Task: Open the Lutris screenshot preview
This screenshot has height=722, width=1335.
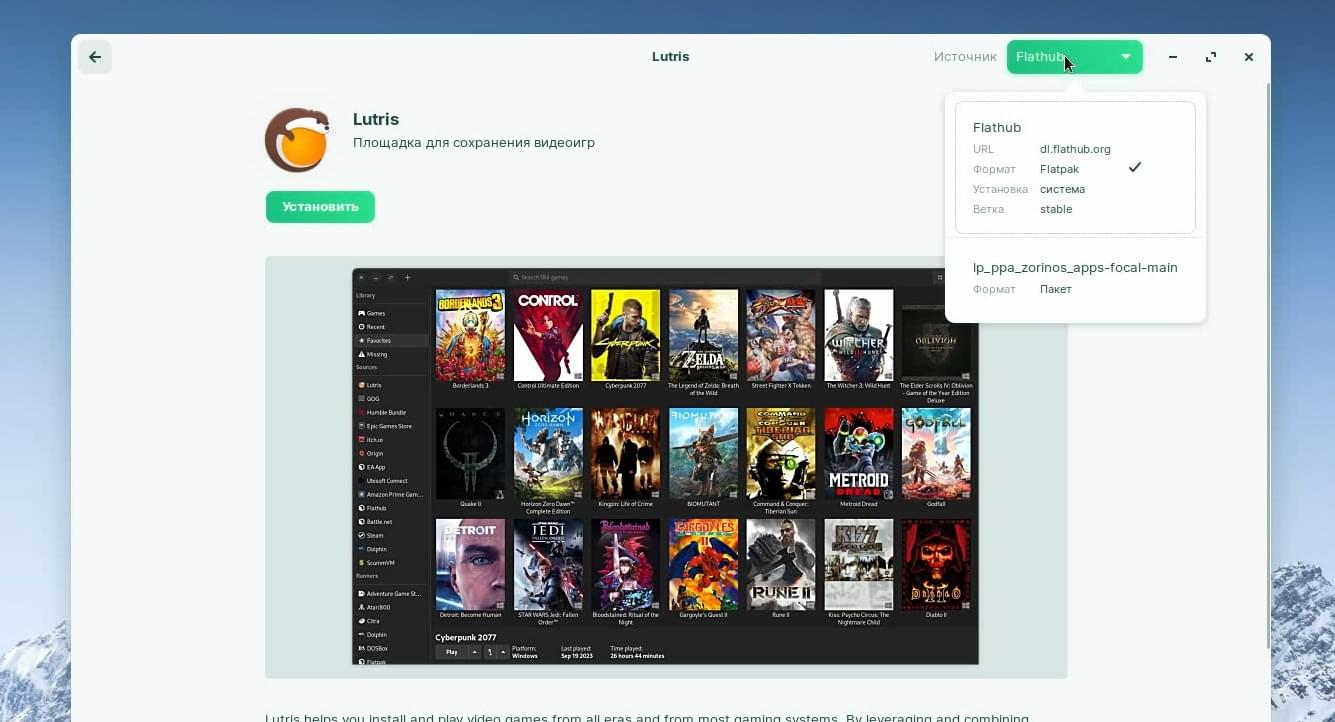Action: click(666, 467)
